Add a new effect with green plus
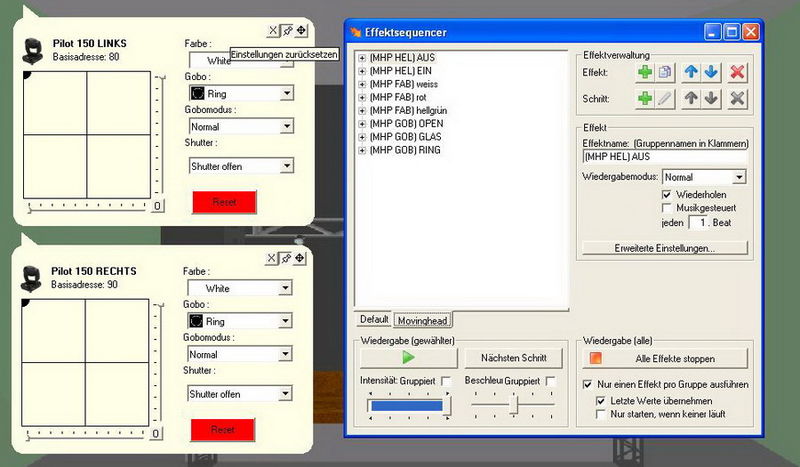This screenshot has width=800, height=467. (645, 73)
